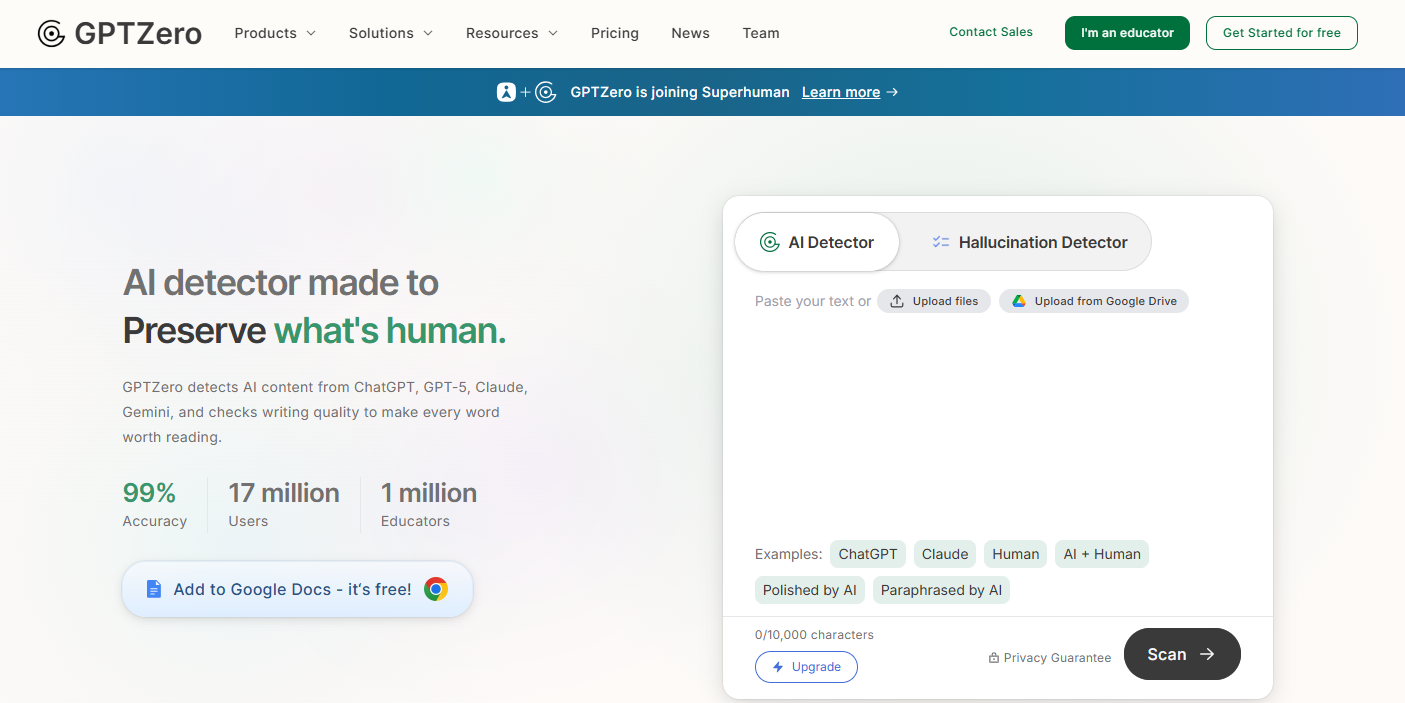Click the GPTZero is joining Superhuman text
Screen dimensions: 1405x703
point(680,92)
